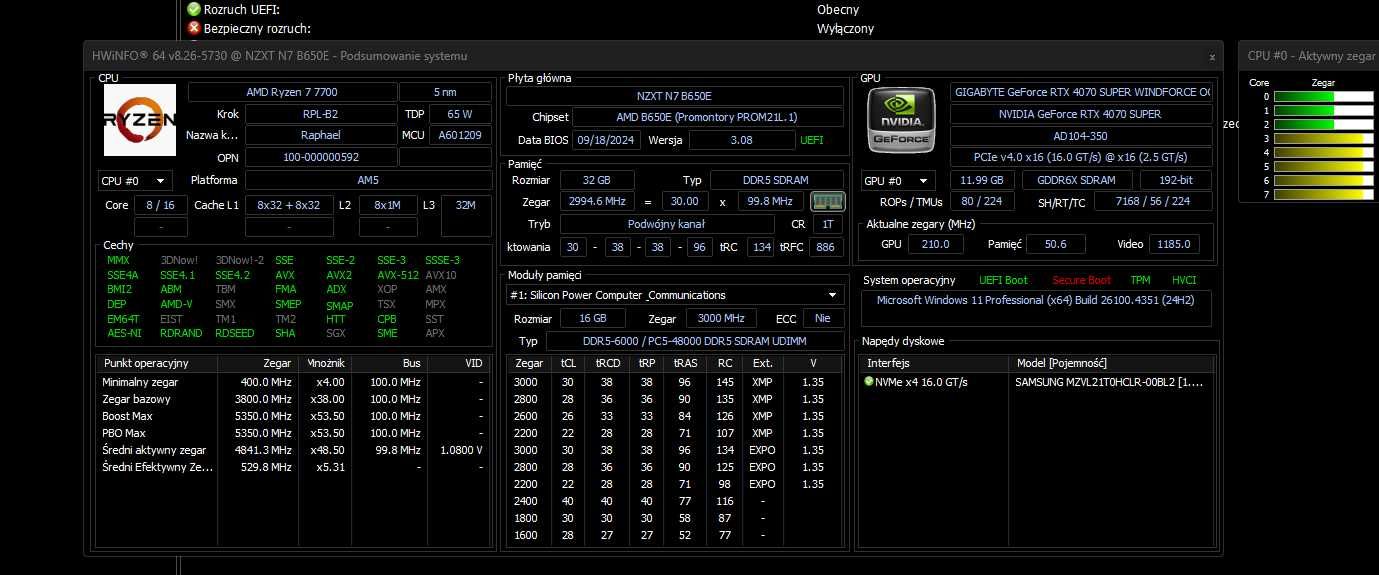Click the Core 5 clock bar
Screen dimensions: 1379x575
[x=1324, y=167]
